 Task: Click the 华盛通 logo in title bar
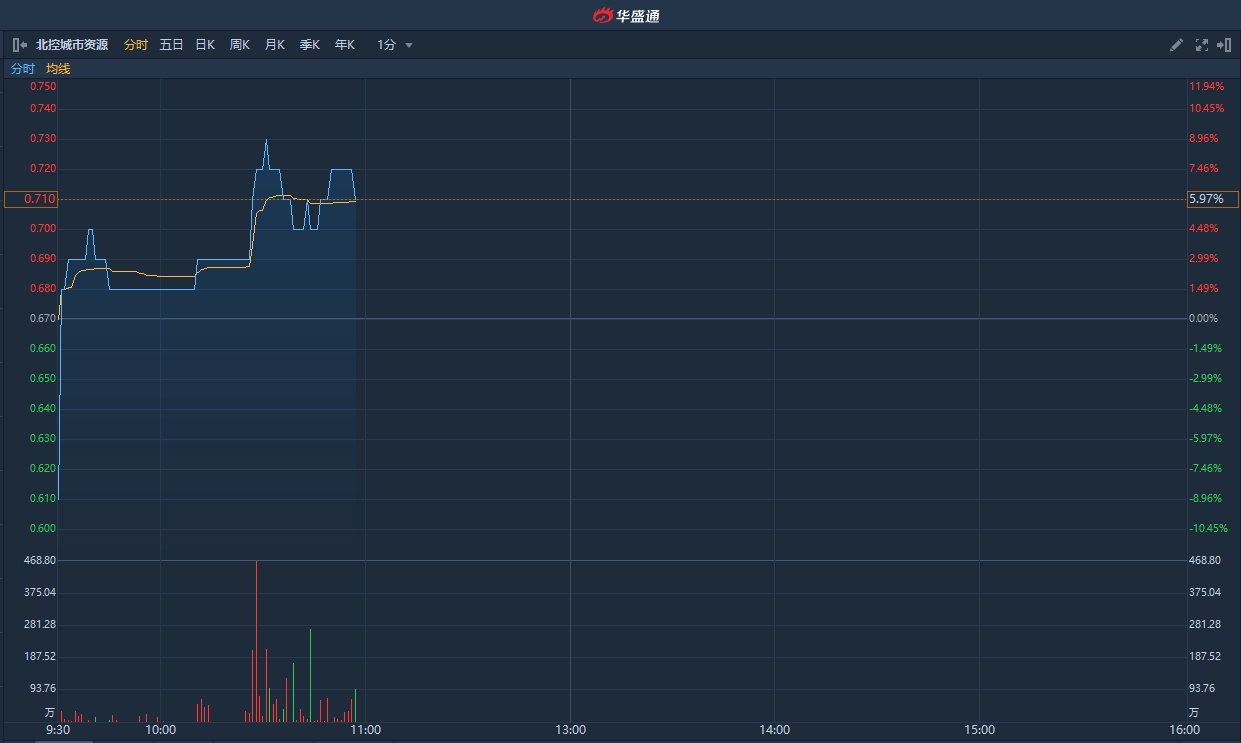point(626,15)
